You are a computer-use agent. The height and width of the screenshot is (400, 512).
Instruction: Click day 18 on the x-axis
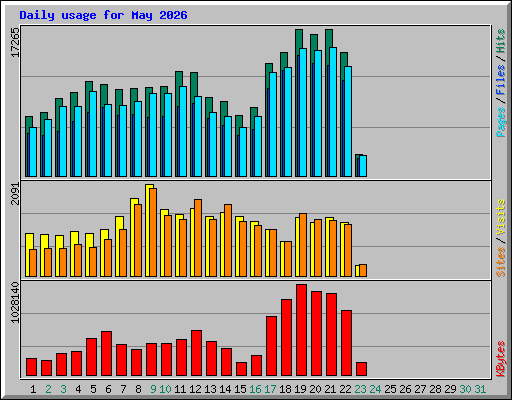coord(285,389)
